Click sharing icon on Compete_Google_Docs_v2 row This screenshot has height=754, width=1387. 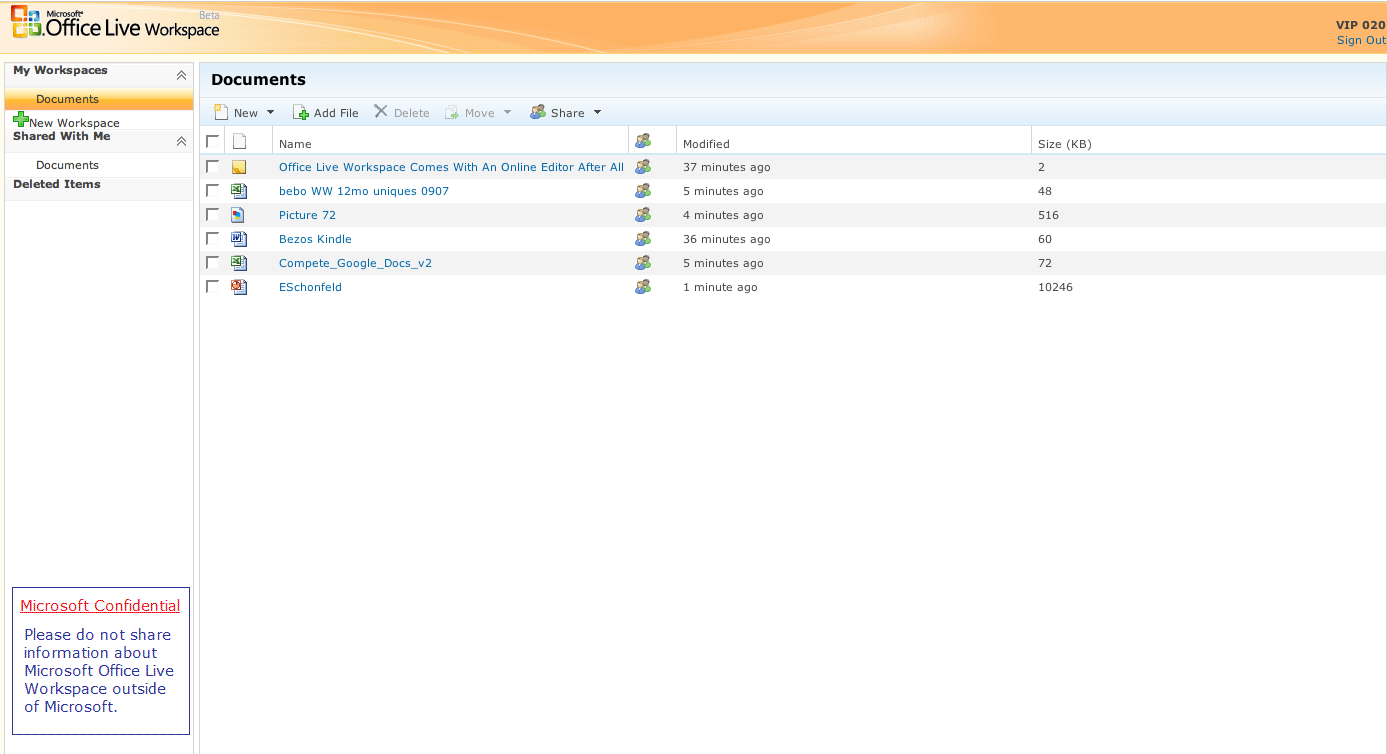click(643, 263)
